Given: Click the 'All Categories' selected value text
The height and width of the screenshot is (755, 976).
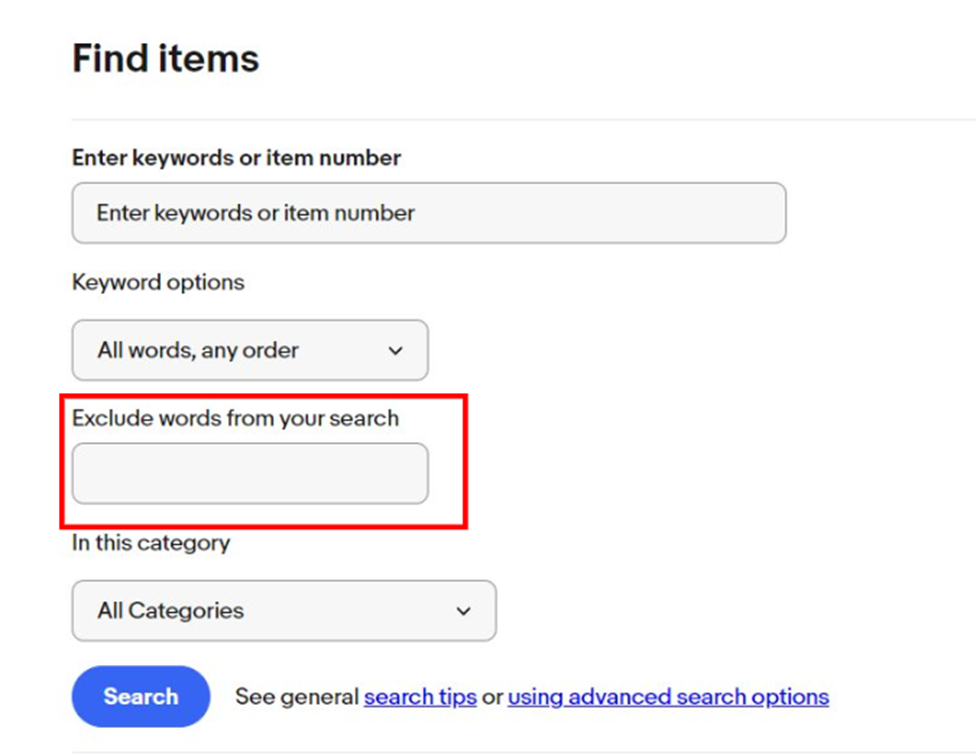Looking at the screenshot, I should [x=171, y=611].
